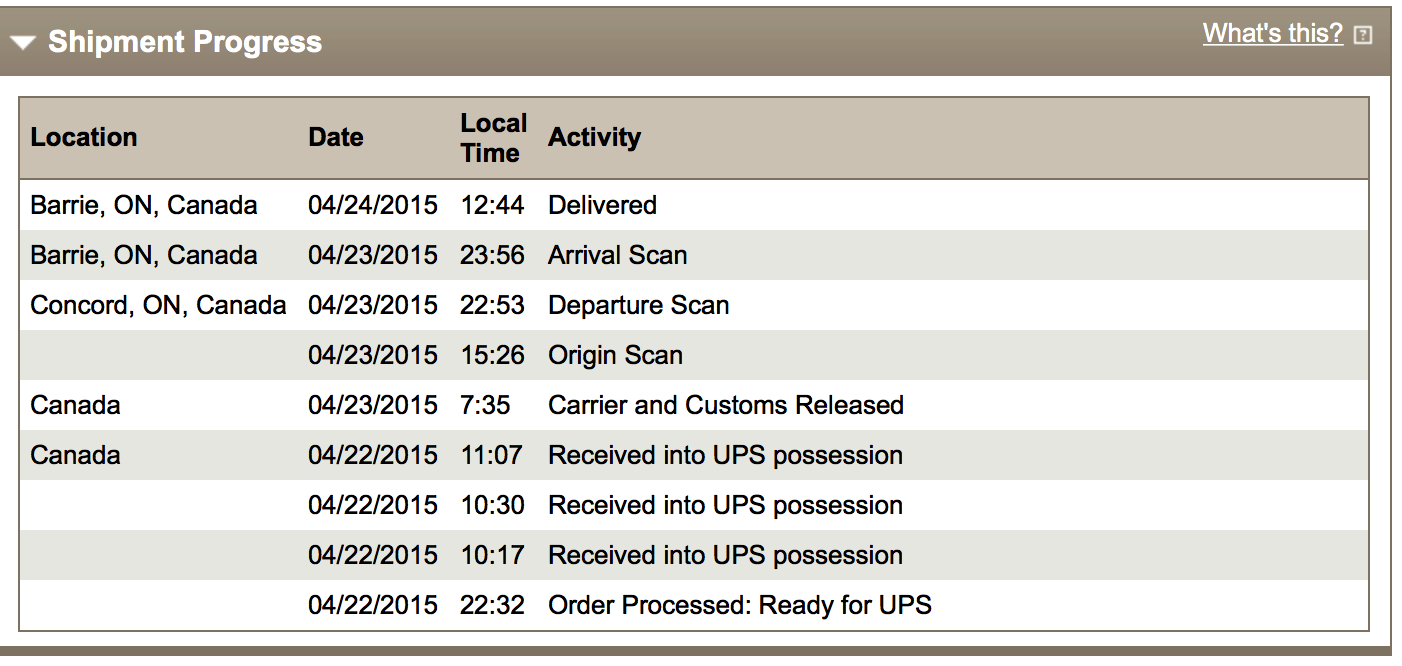Select the Delivered activity row
This screenshot has height=666, width=1402.
tap(694, 205)
